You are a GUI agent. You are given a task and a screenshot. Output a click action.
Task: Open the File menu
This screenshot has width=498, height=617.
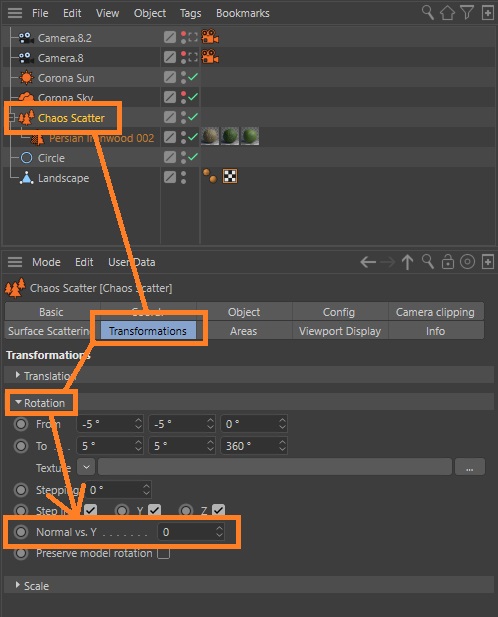40,13
